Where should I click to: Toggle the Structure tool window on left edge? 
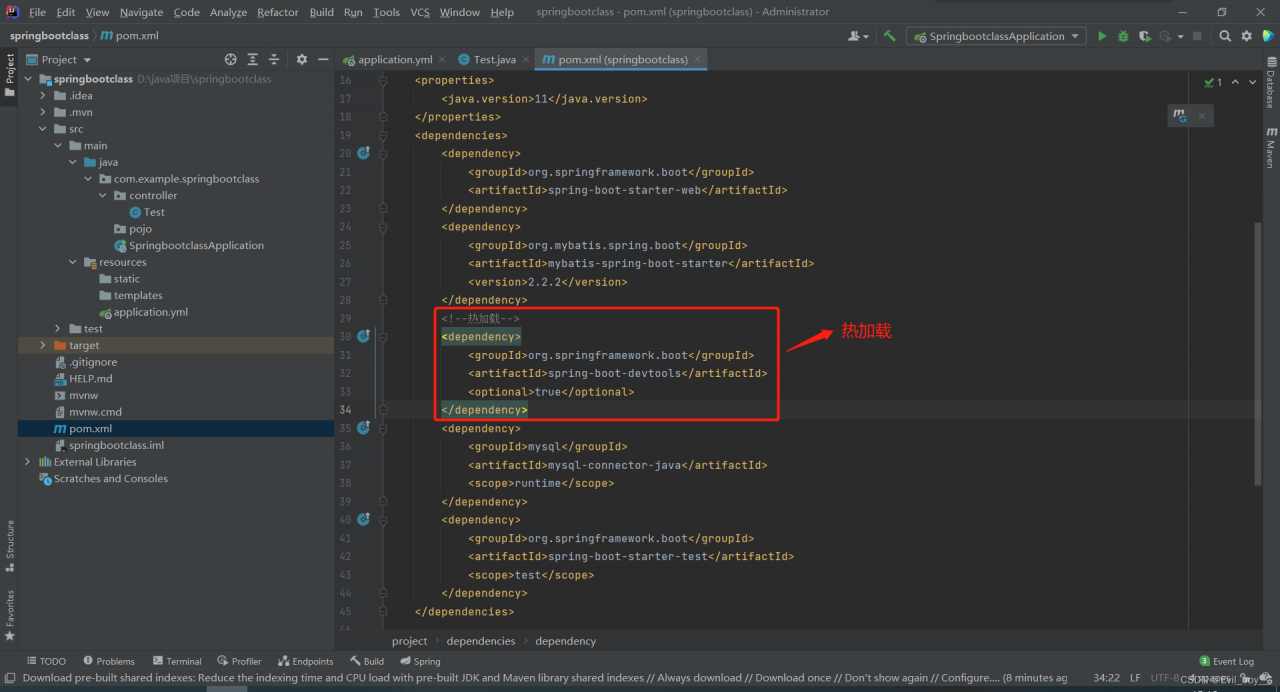10,545
